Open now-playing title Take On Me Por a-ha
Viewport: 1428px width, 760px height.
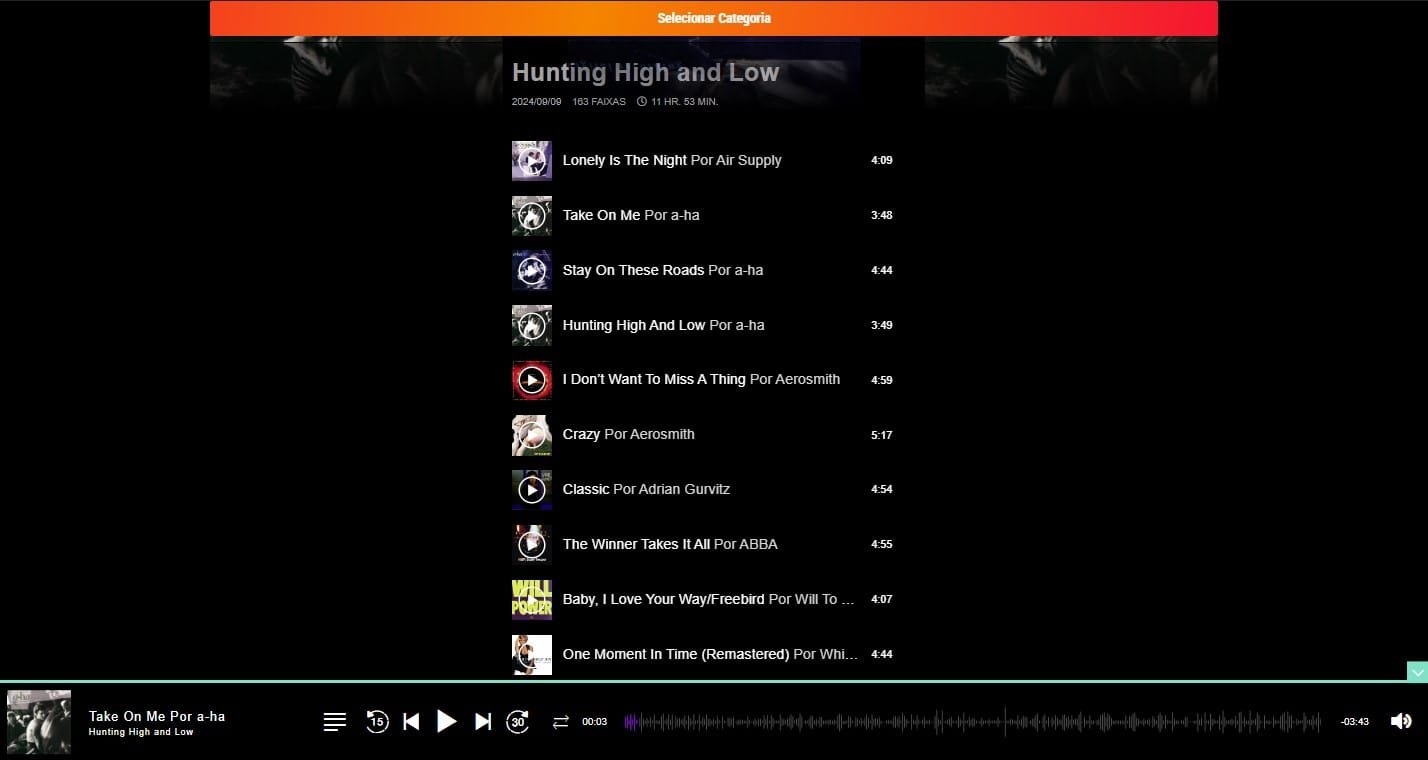coord(157,716)
